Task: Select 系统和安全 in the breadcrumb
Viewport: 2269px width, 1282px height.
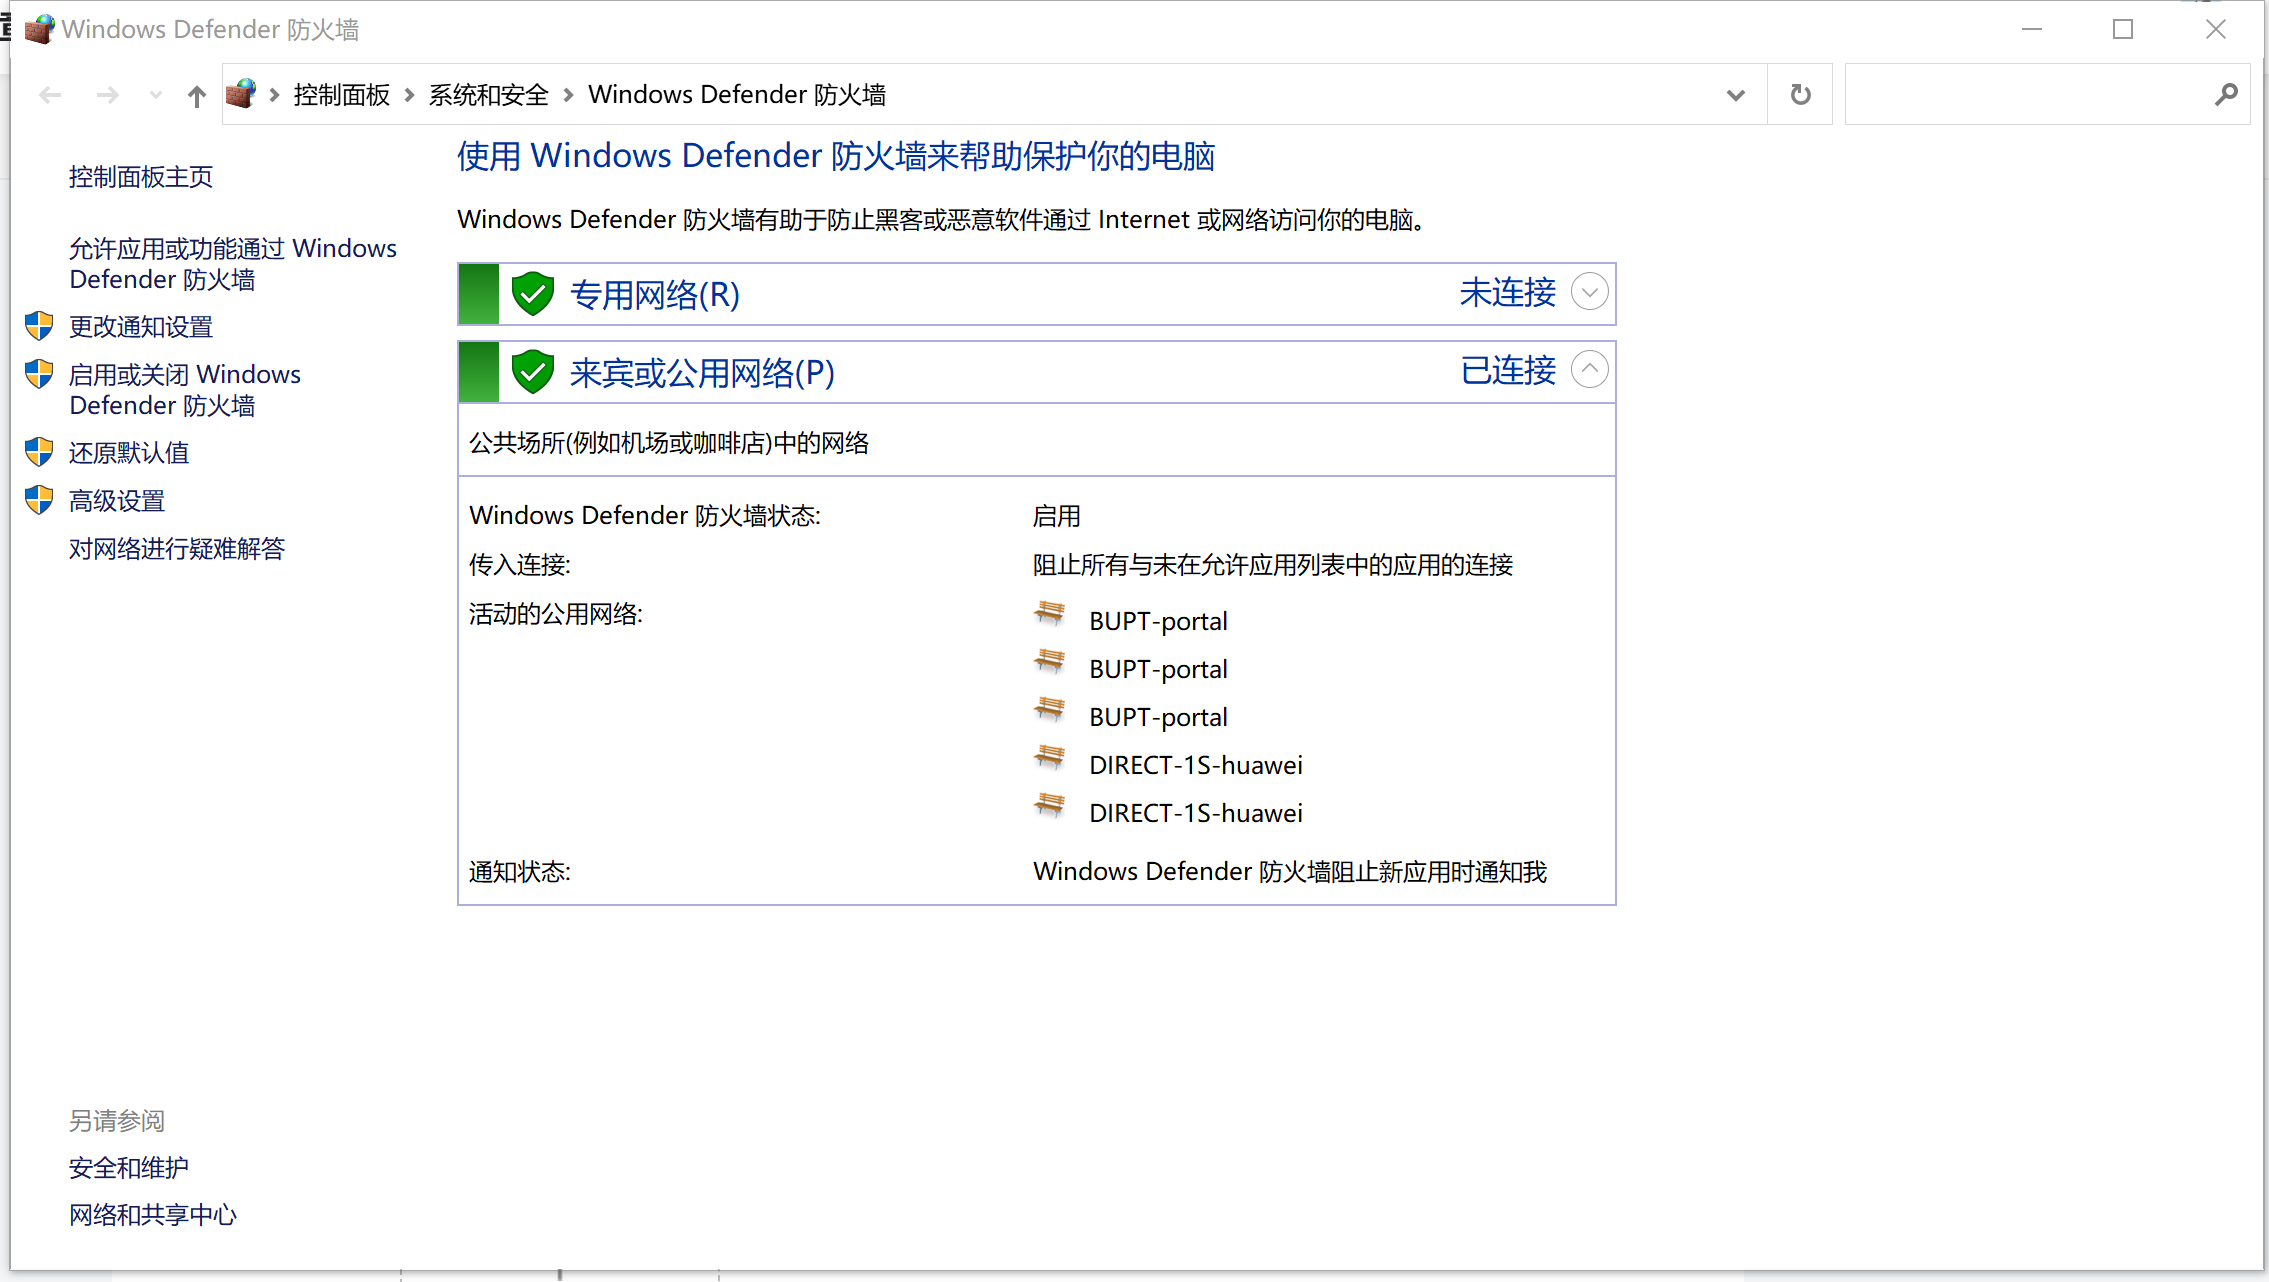Action: 488,93
